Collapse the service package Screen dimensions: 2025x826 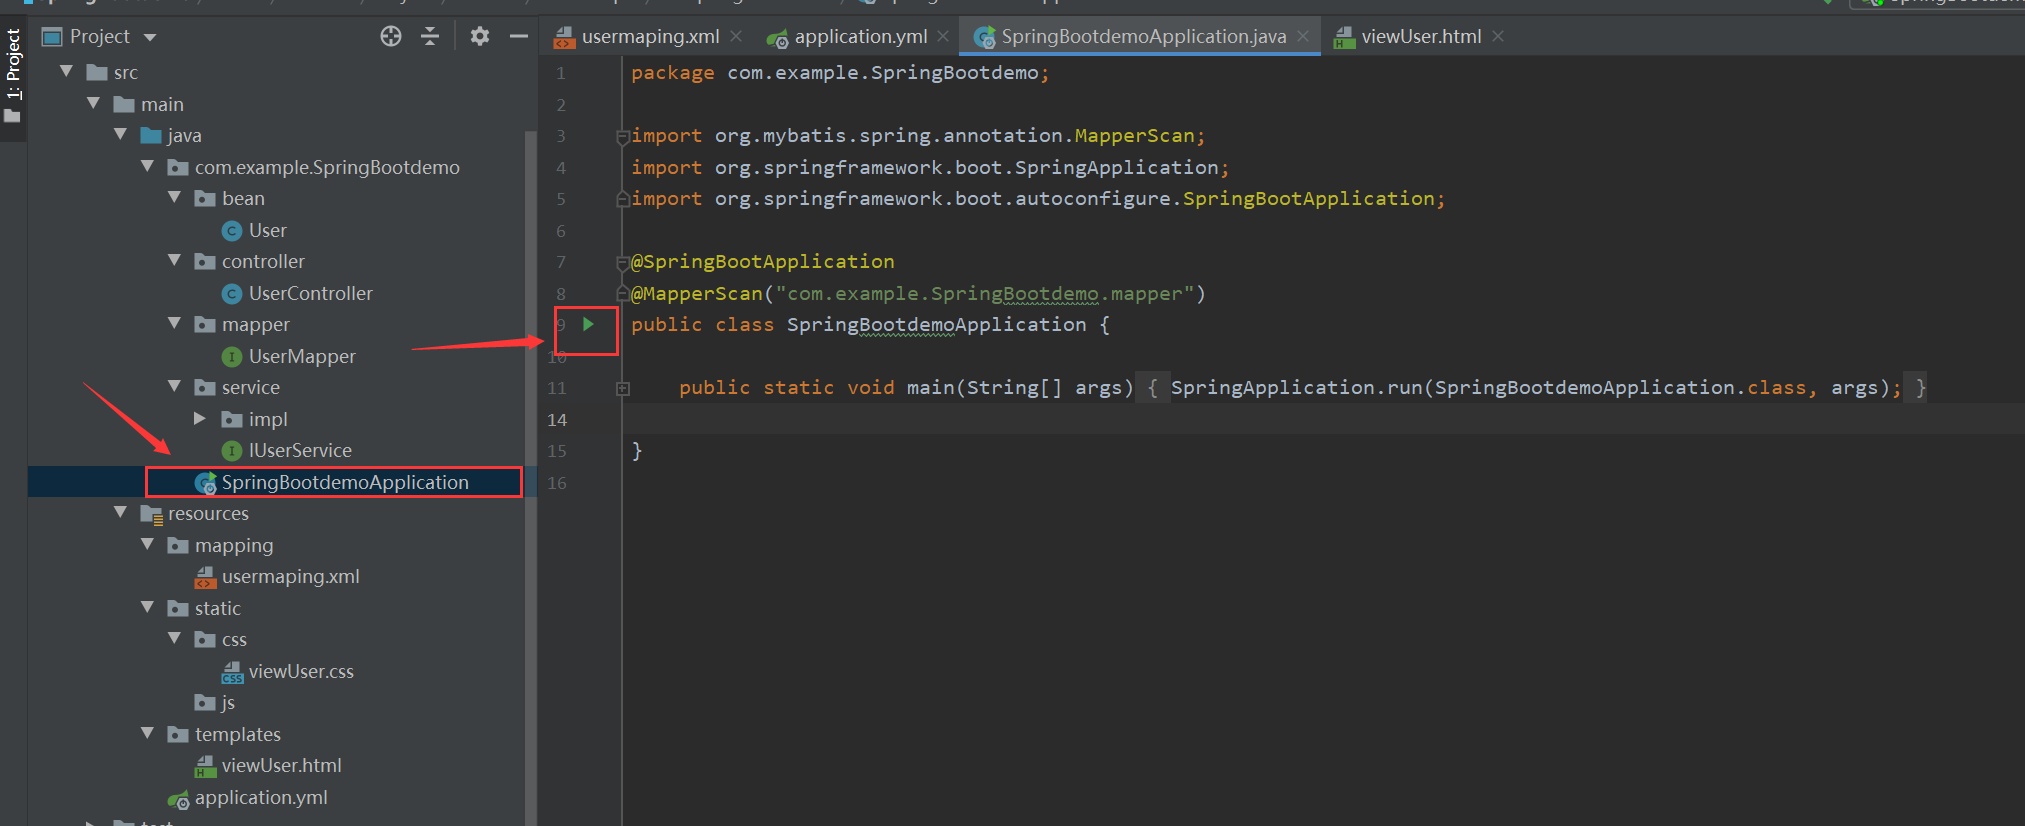(x=175, y=387)
